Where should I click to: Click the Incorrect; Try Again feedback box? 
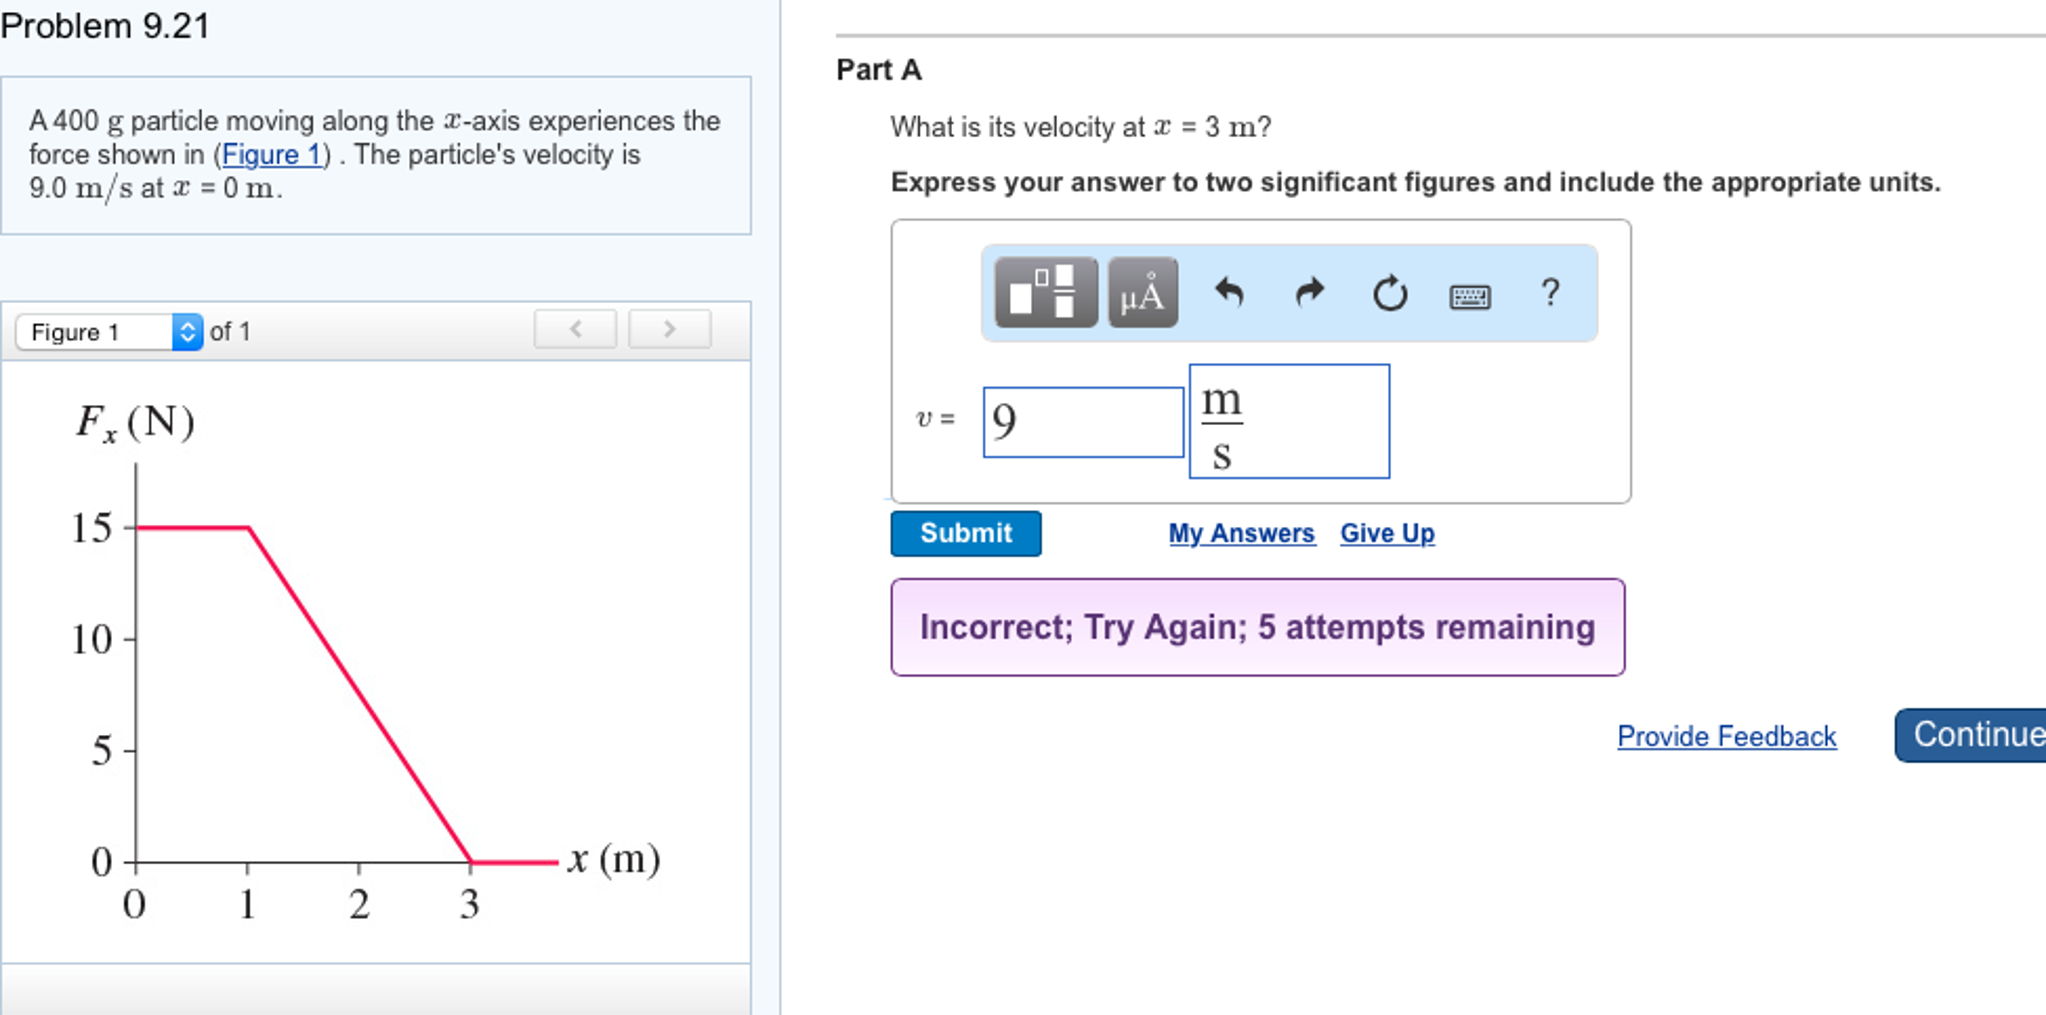coord(1257,627)
